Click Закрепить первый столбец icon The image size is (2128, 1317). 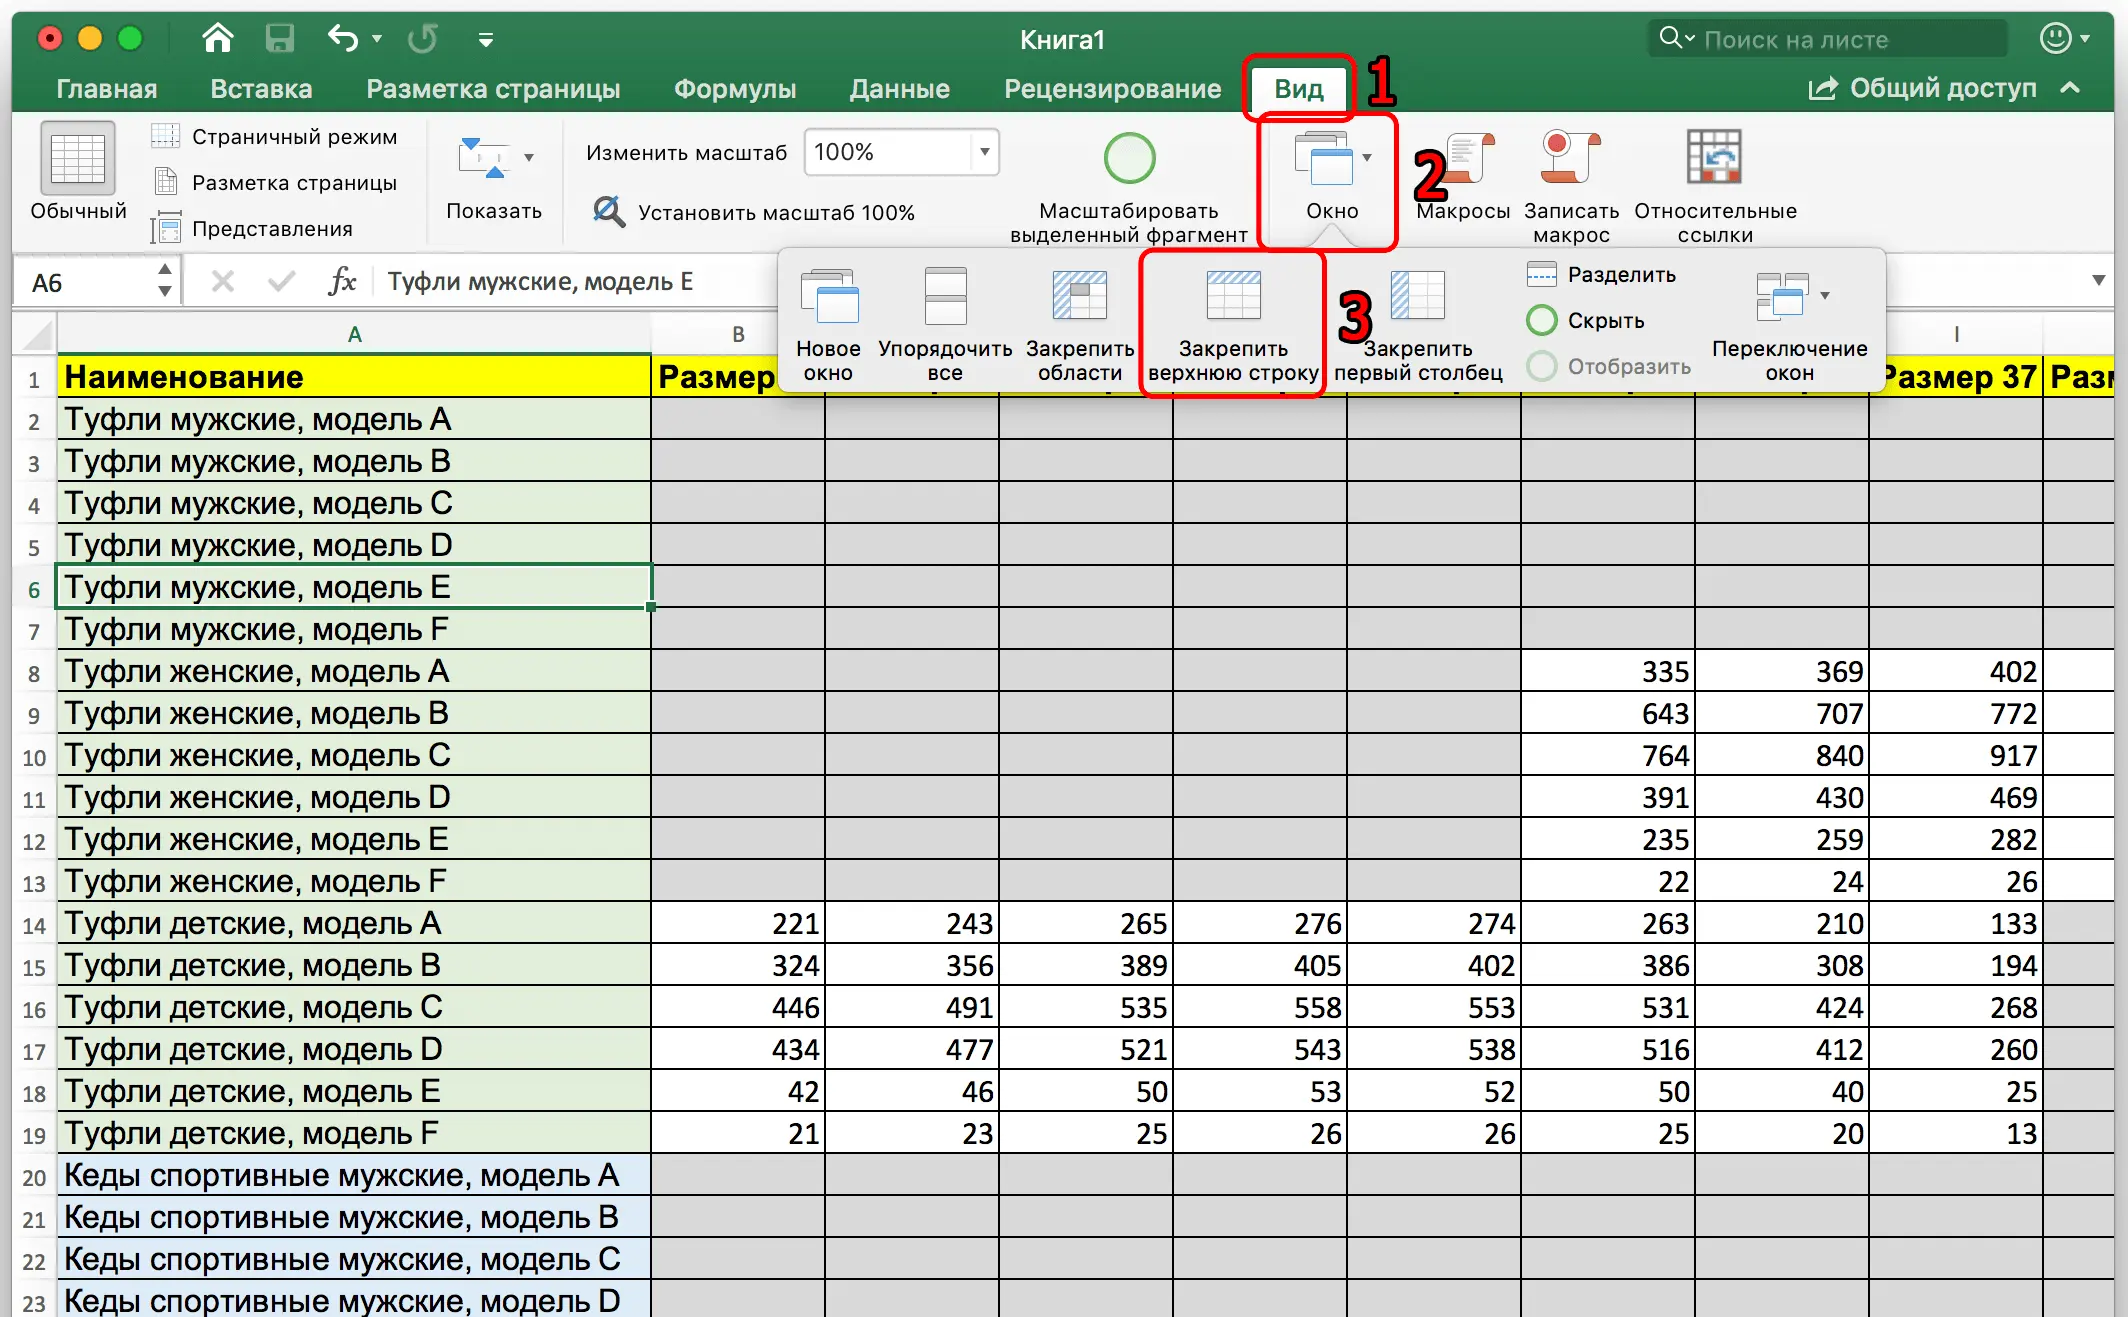pyautogui.click(x=1418, y=296)
